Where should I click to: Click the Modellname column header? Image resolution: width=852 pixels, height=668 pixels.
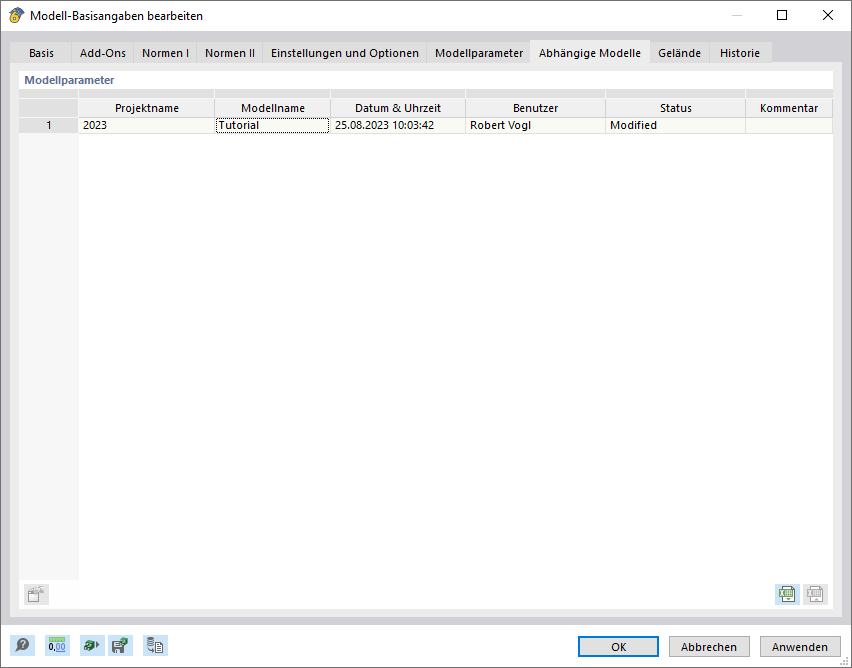(273, 108)
